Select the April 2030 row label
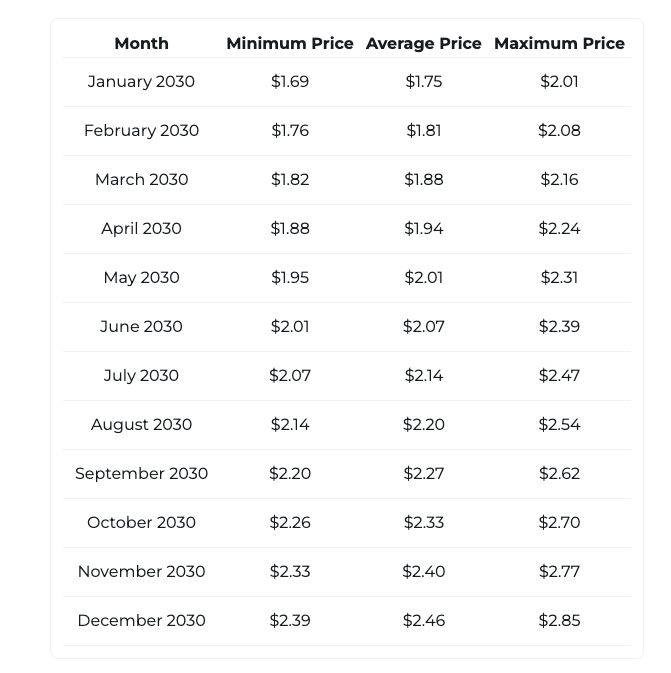The image size is (671, 673). pos(141,228)
